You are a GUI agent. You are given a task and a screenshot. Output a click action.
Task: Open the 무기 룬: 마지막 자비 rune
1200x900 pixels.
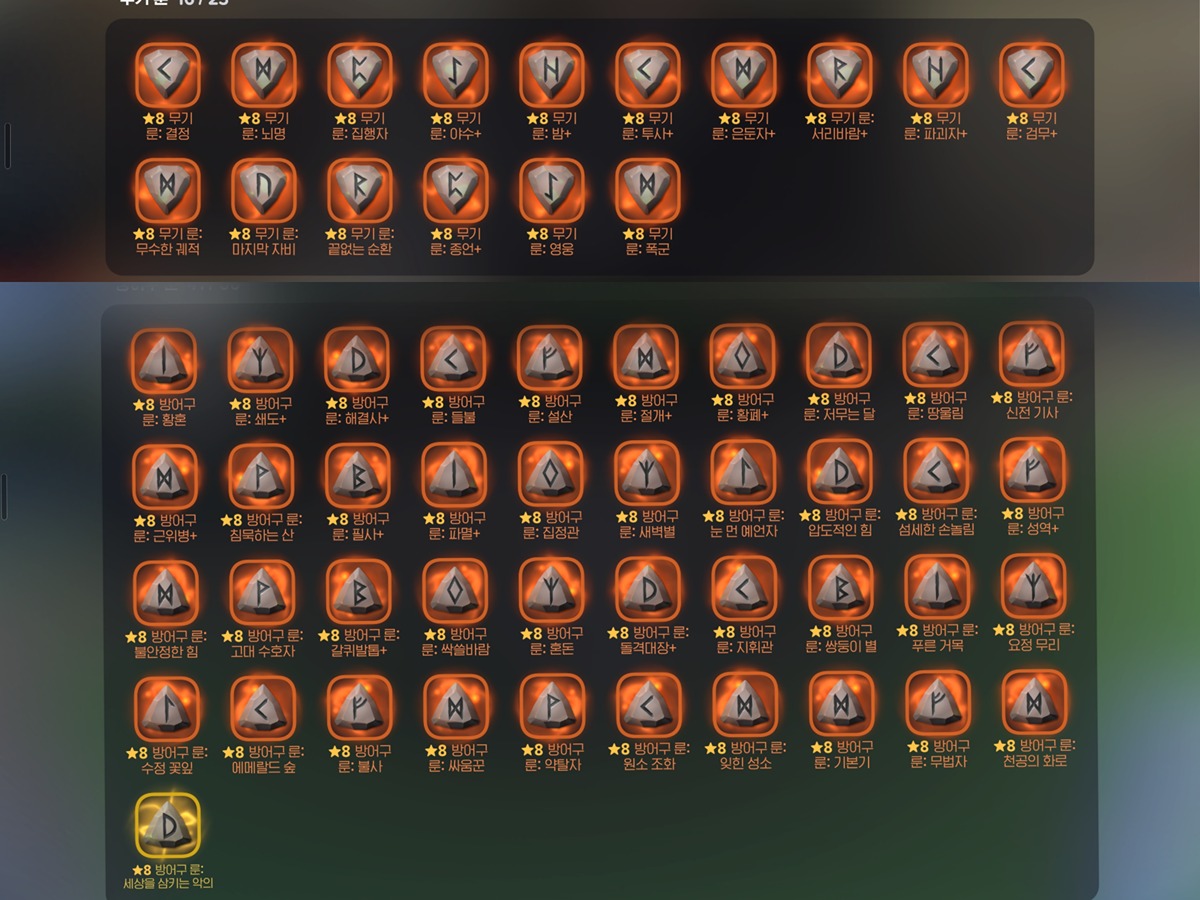coord(264,191)
